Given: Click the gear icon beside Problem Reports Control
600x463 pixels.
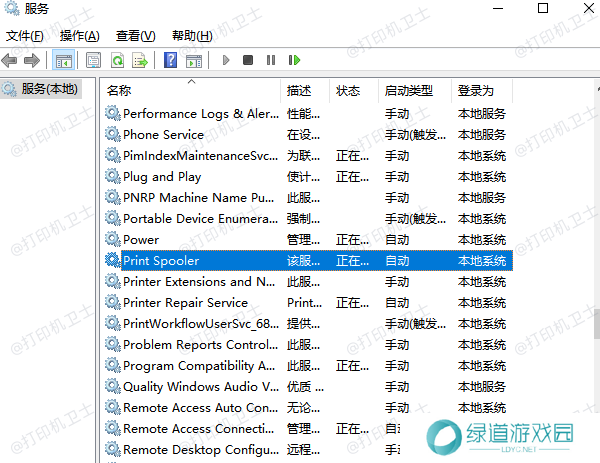Looking at the screenshot, I should click(x=113, y=344).
